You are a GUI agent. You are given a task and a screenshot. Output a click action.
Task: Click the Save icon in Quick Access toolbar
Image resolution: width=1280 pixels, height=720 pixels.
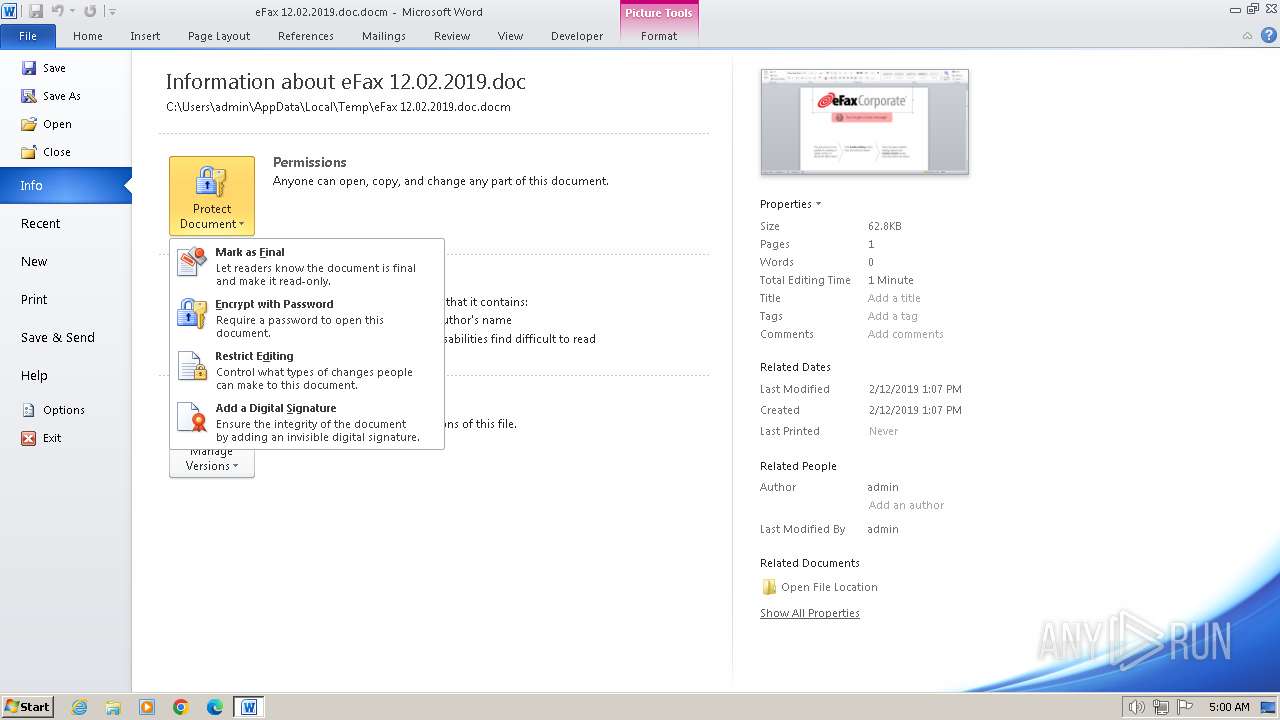tap(36, 11)
